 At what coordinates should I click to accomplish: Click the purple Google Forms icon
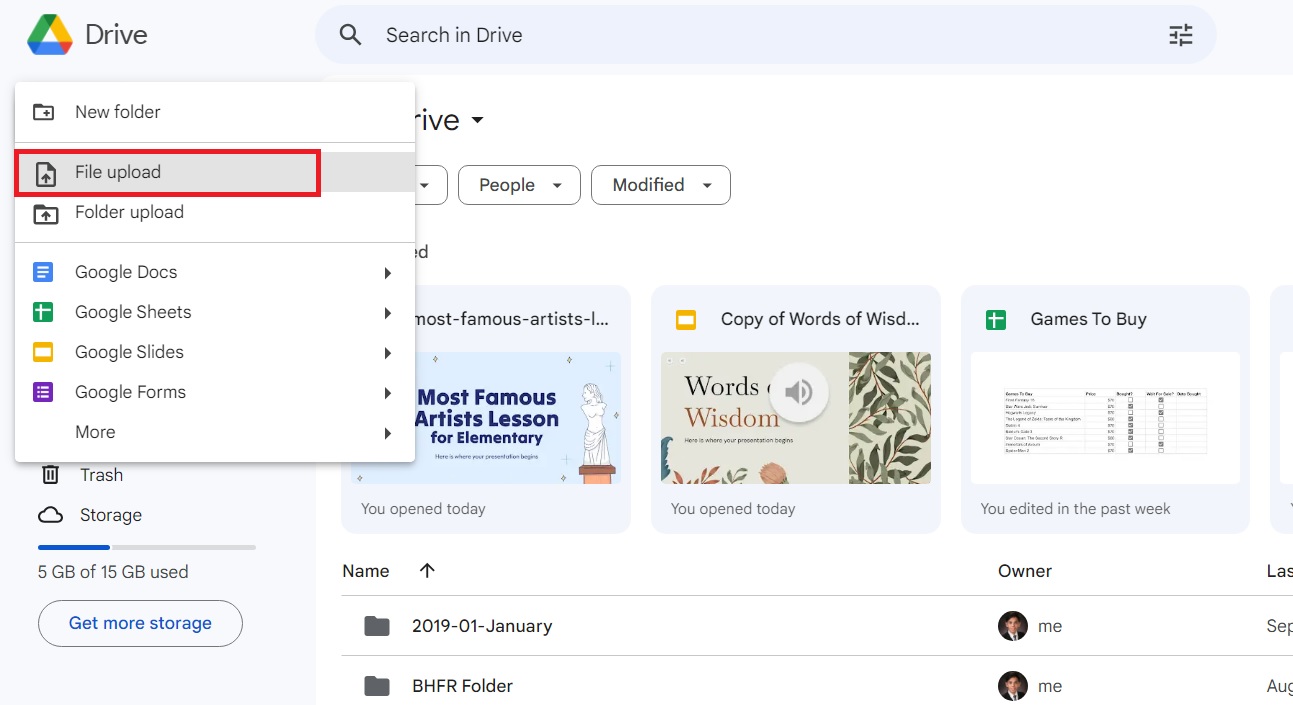43,392
